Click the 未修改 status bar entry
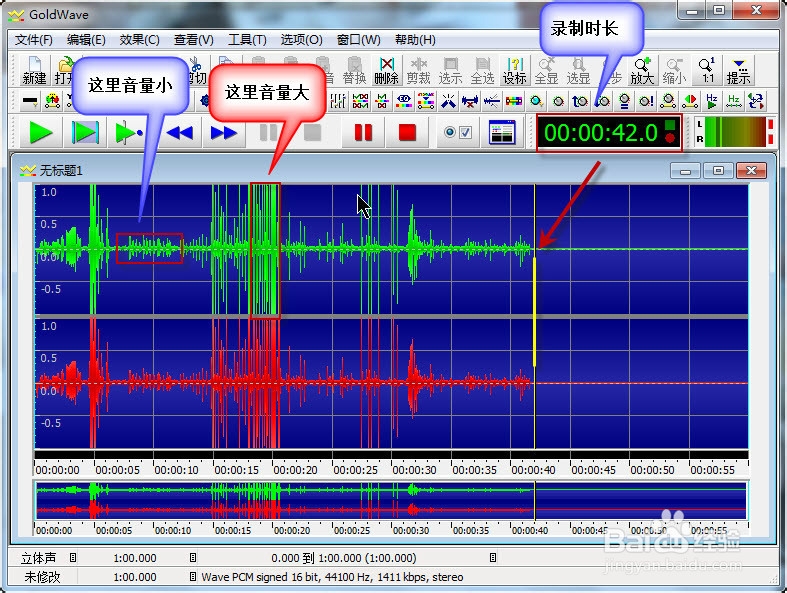 pyautogui.click(x=42, y=577)
